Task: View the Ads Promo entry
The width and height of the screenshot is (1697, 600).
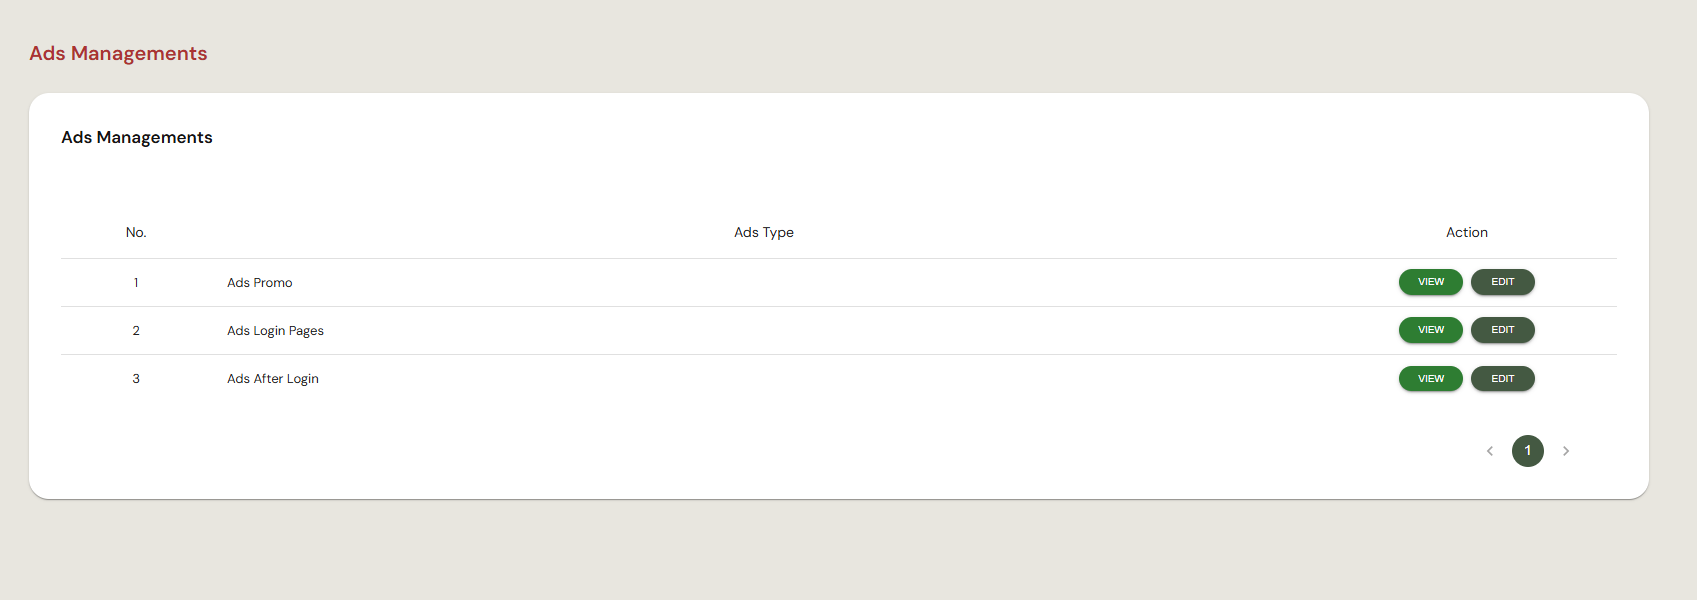Action: [x=1431, y=282]
